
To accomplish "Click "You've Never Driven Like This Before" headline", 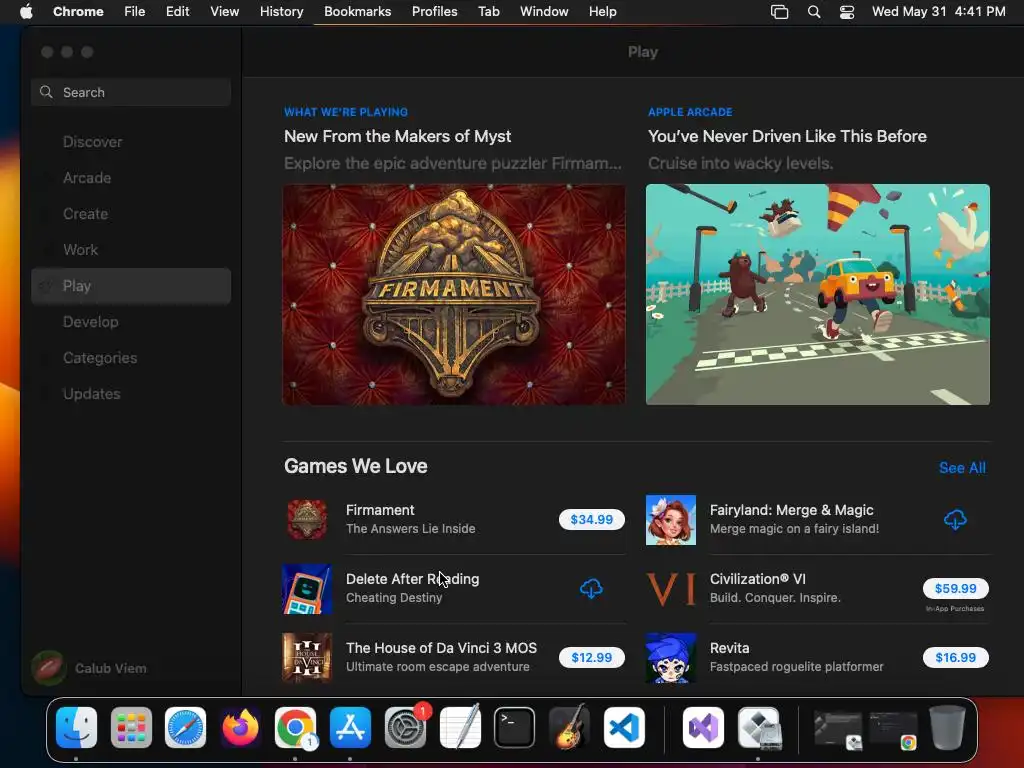I will pyautogui.click(x=787, y=136).
